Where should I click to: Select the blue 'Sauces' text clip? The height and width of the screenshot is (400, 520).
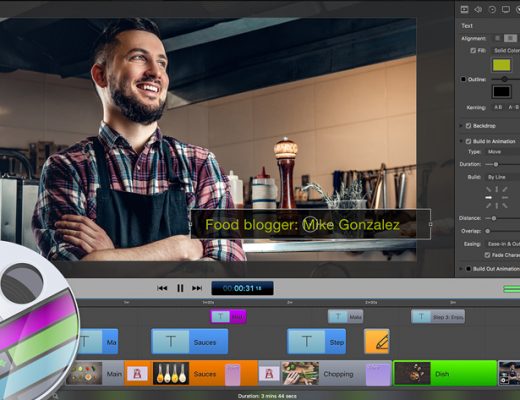[x=190, y=341]
